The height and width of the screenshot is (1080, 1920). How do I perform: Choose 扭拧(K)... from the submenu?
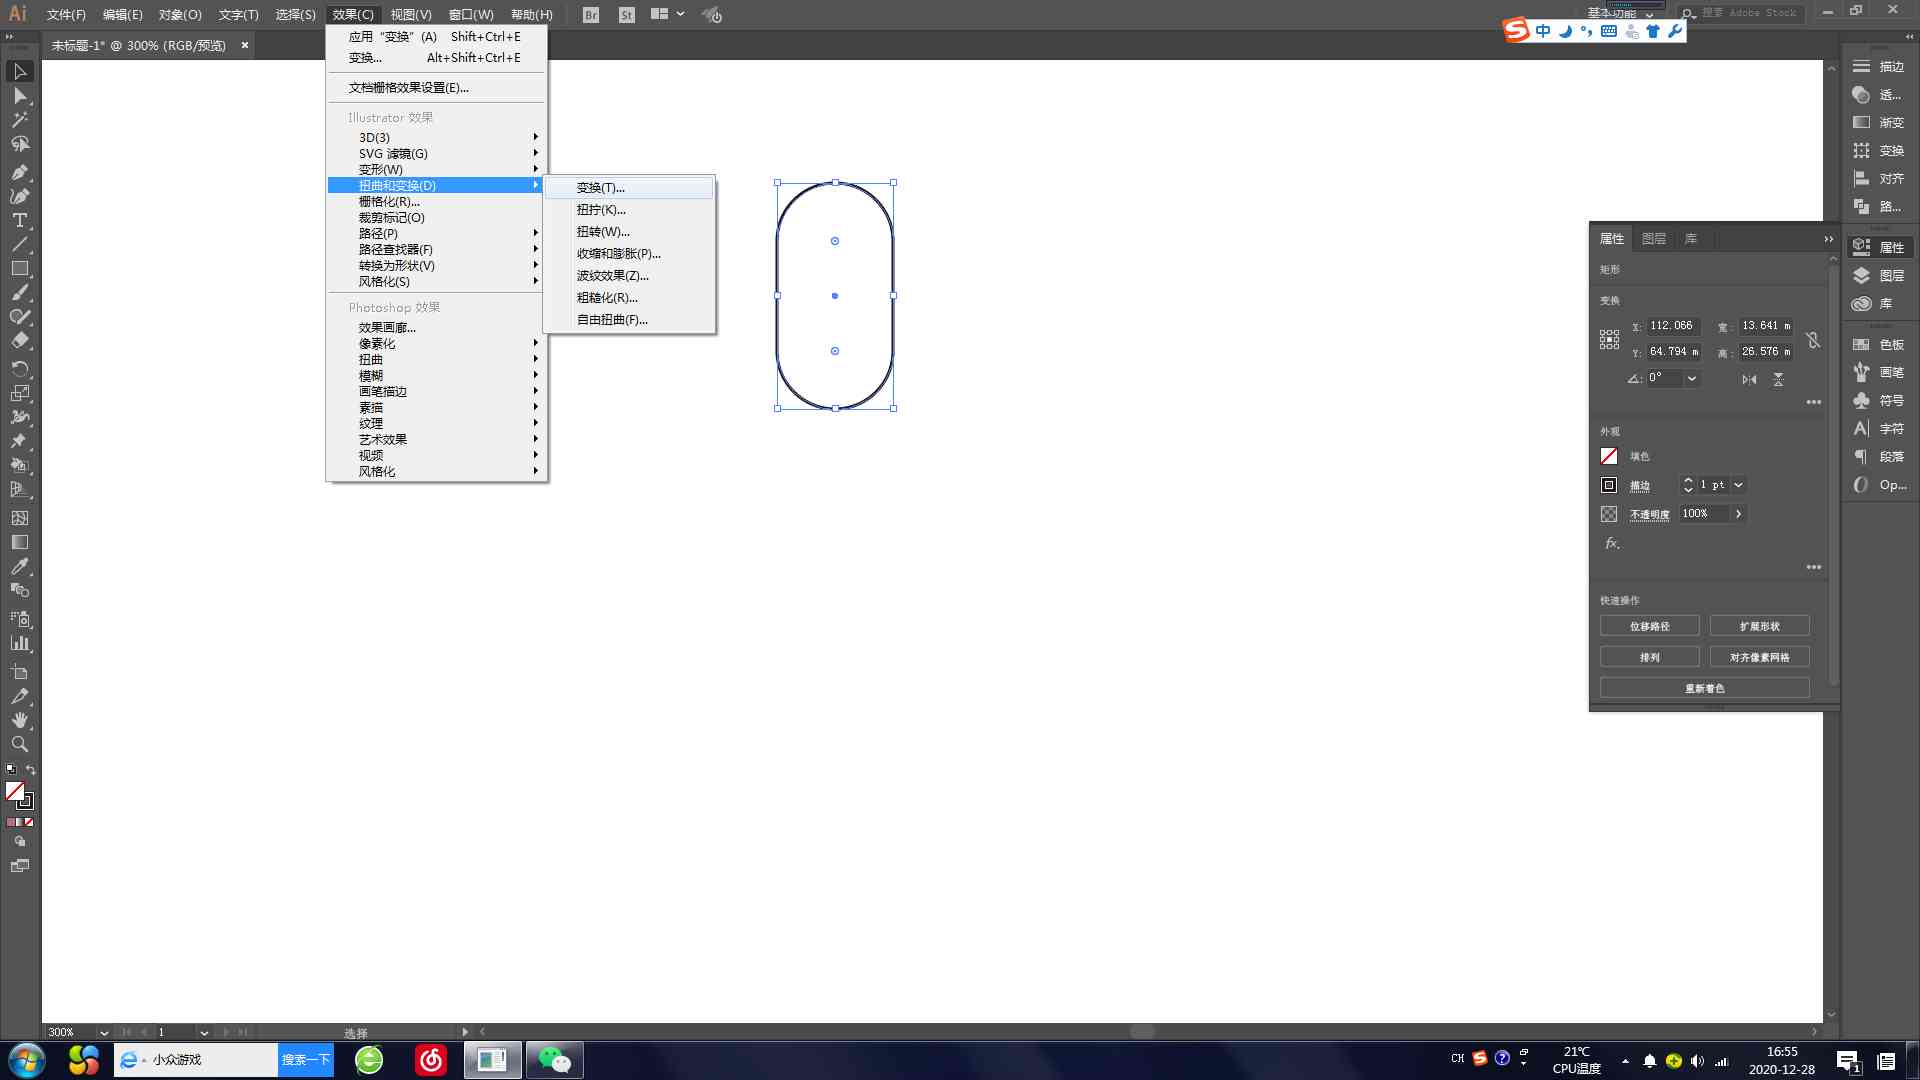[629, 210]
